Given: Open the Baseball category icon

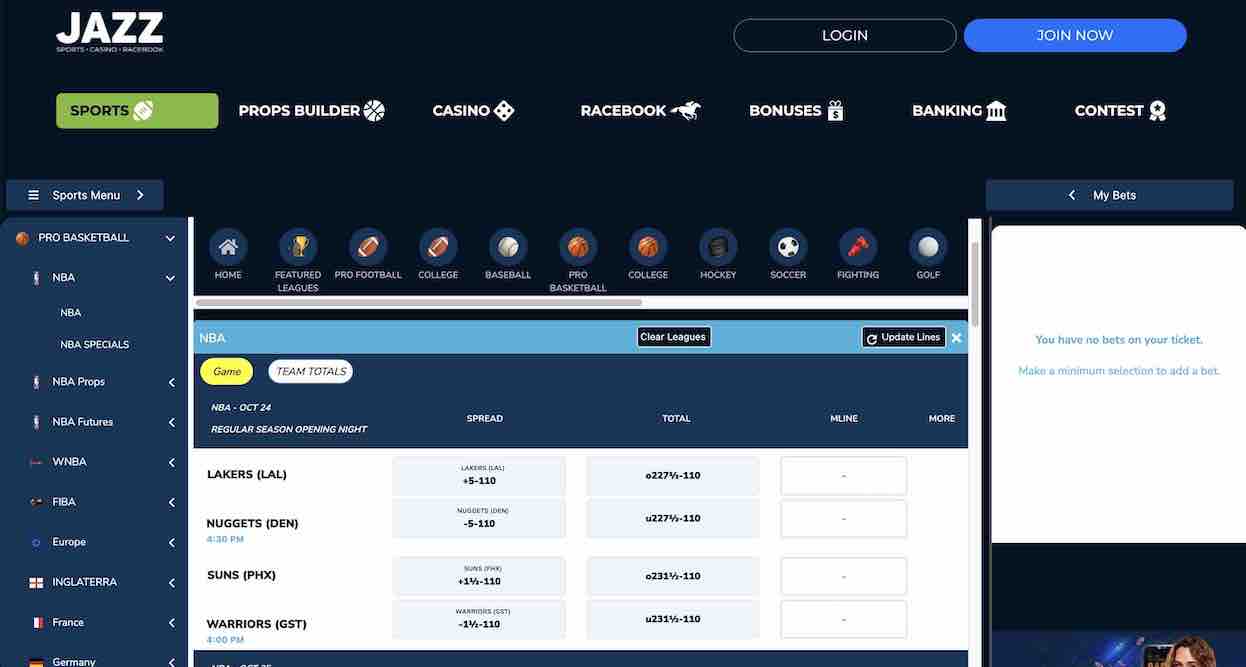Looking at the screenshot, I should click(x=507, y=249).
